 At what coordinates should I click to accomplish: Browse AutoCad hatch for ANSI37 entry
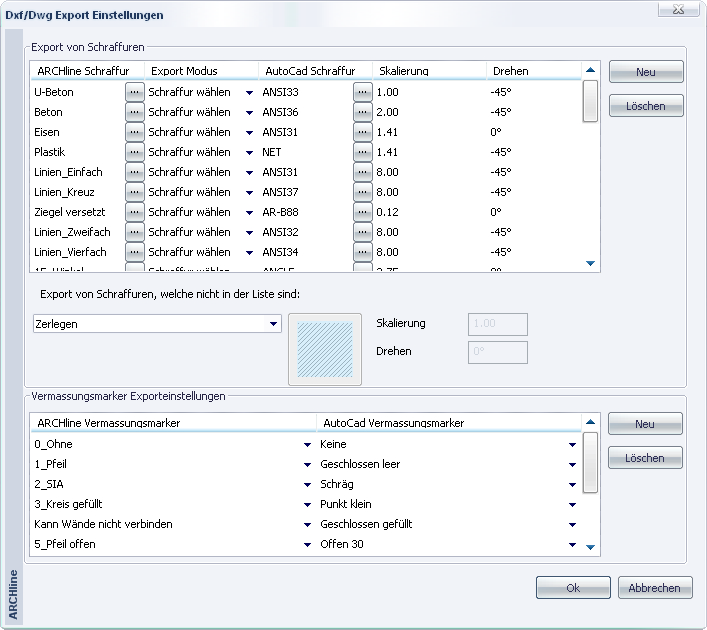(363, 192)
